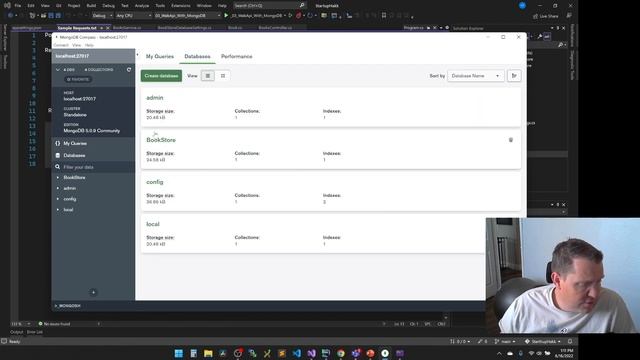640x360 pixels.
Task: Expand config in the sidebar tree
Action: pyautogui.click(x=58, y=199)
